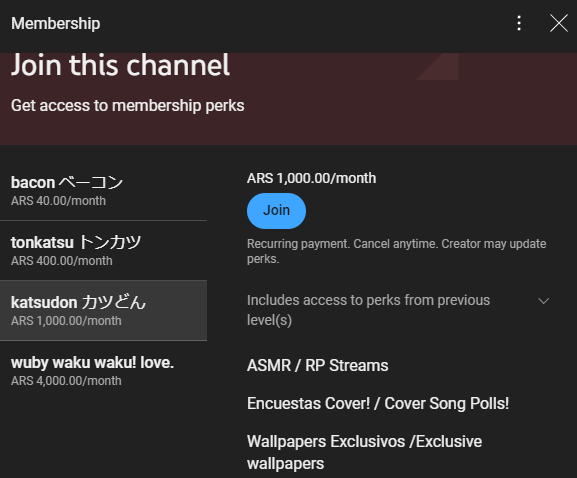Click the blue Join button

(x=276, y=211)
